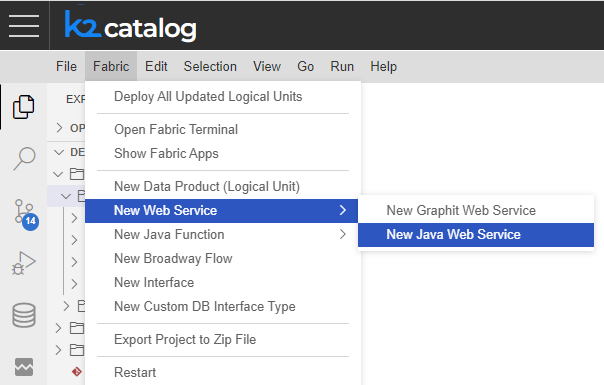This screenshot has width=604, height=385.
Task: Select the New Web Service entry
Action: [221, 210]
